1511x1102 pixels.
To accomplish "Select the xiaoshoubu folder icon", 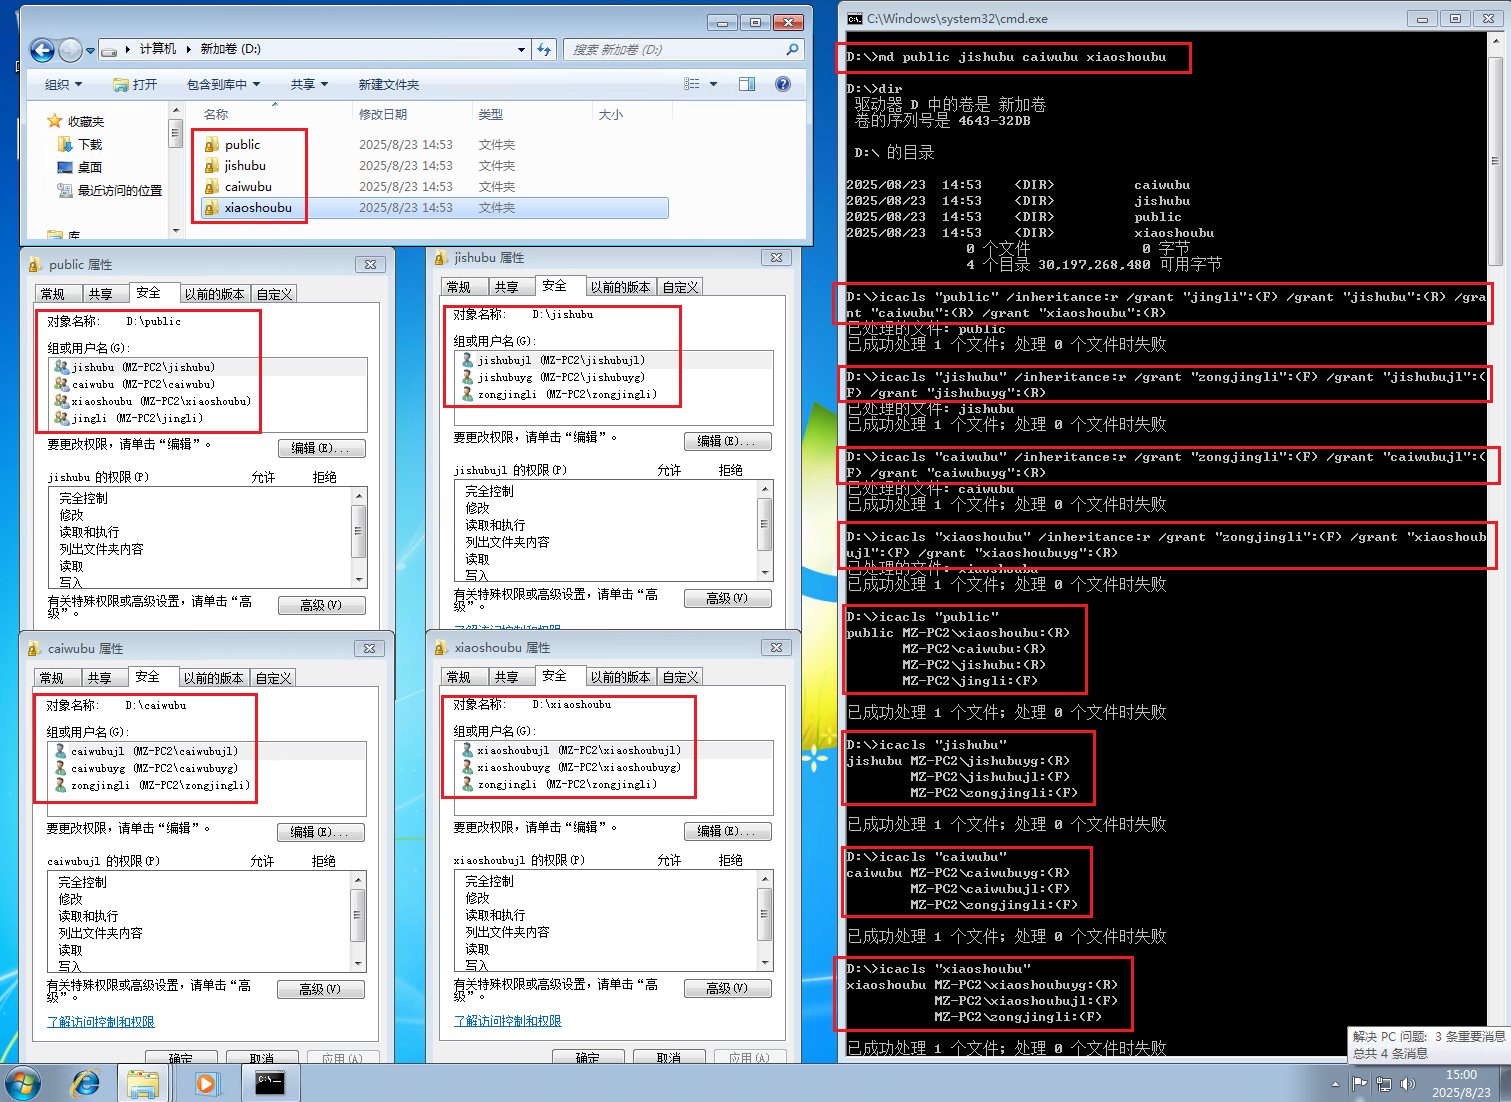I will pyautogui.click(x=212, y=207).
